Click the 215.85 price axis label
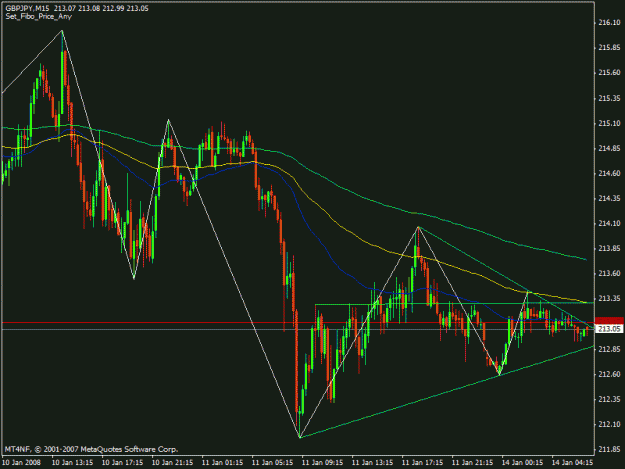625x469 pixels. 609,48
